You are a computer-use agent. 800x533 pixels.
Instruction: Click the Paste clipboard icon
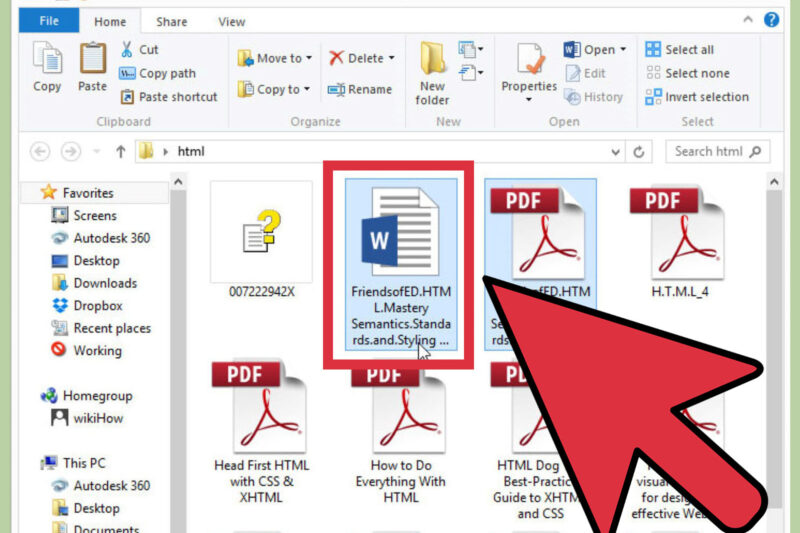(92, 58)
